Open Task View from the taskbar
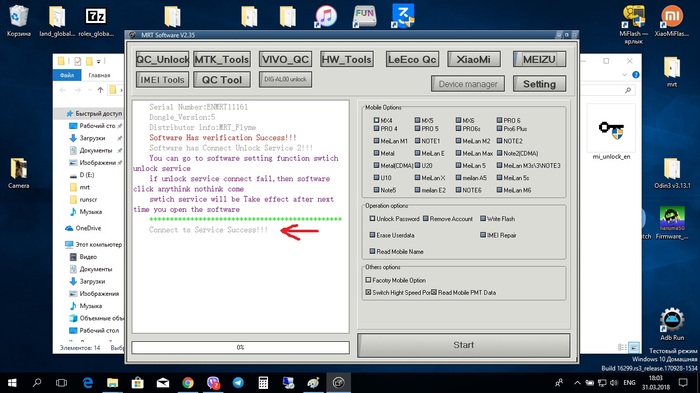The height and width of the screenshot is (393, 700). pos(62,383)
